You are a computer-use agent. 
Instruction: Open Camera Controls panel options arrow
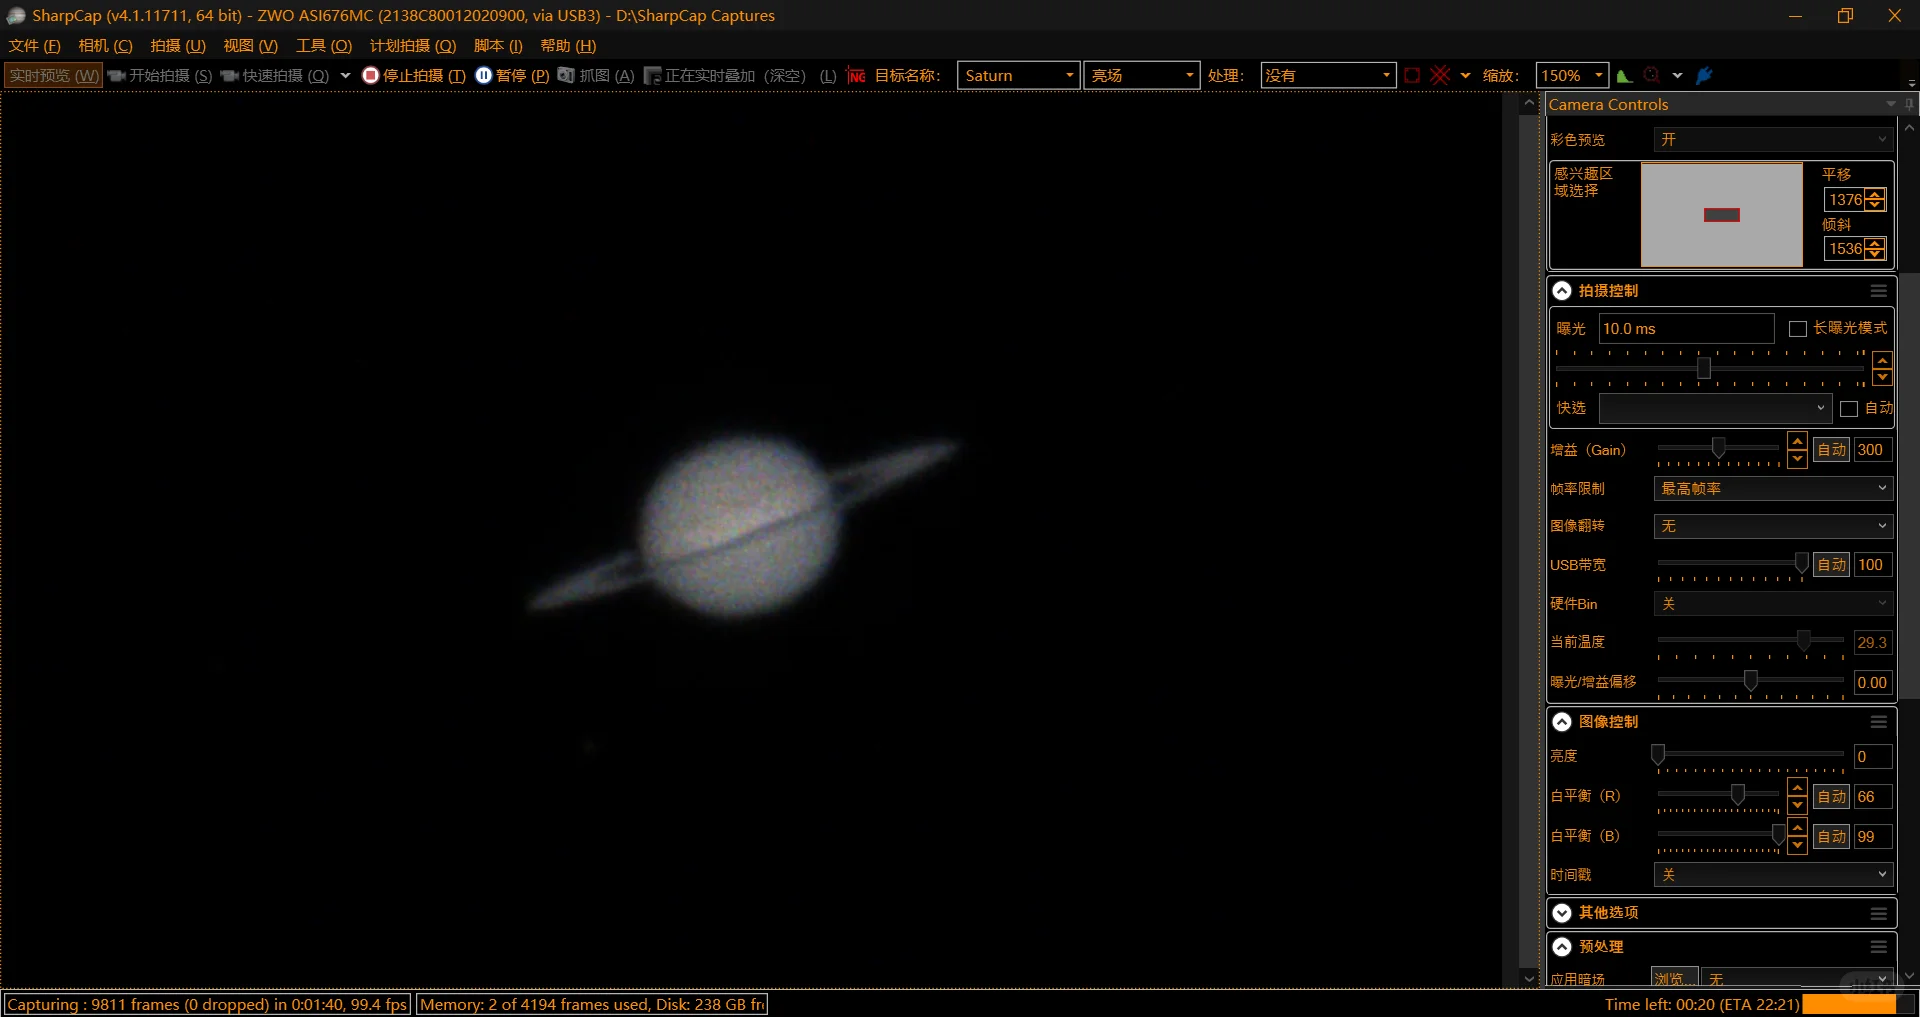coord(1890,104)
